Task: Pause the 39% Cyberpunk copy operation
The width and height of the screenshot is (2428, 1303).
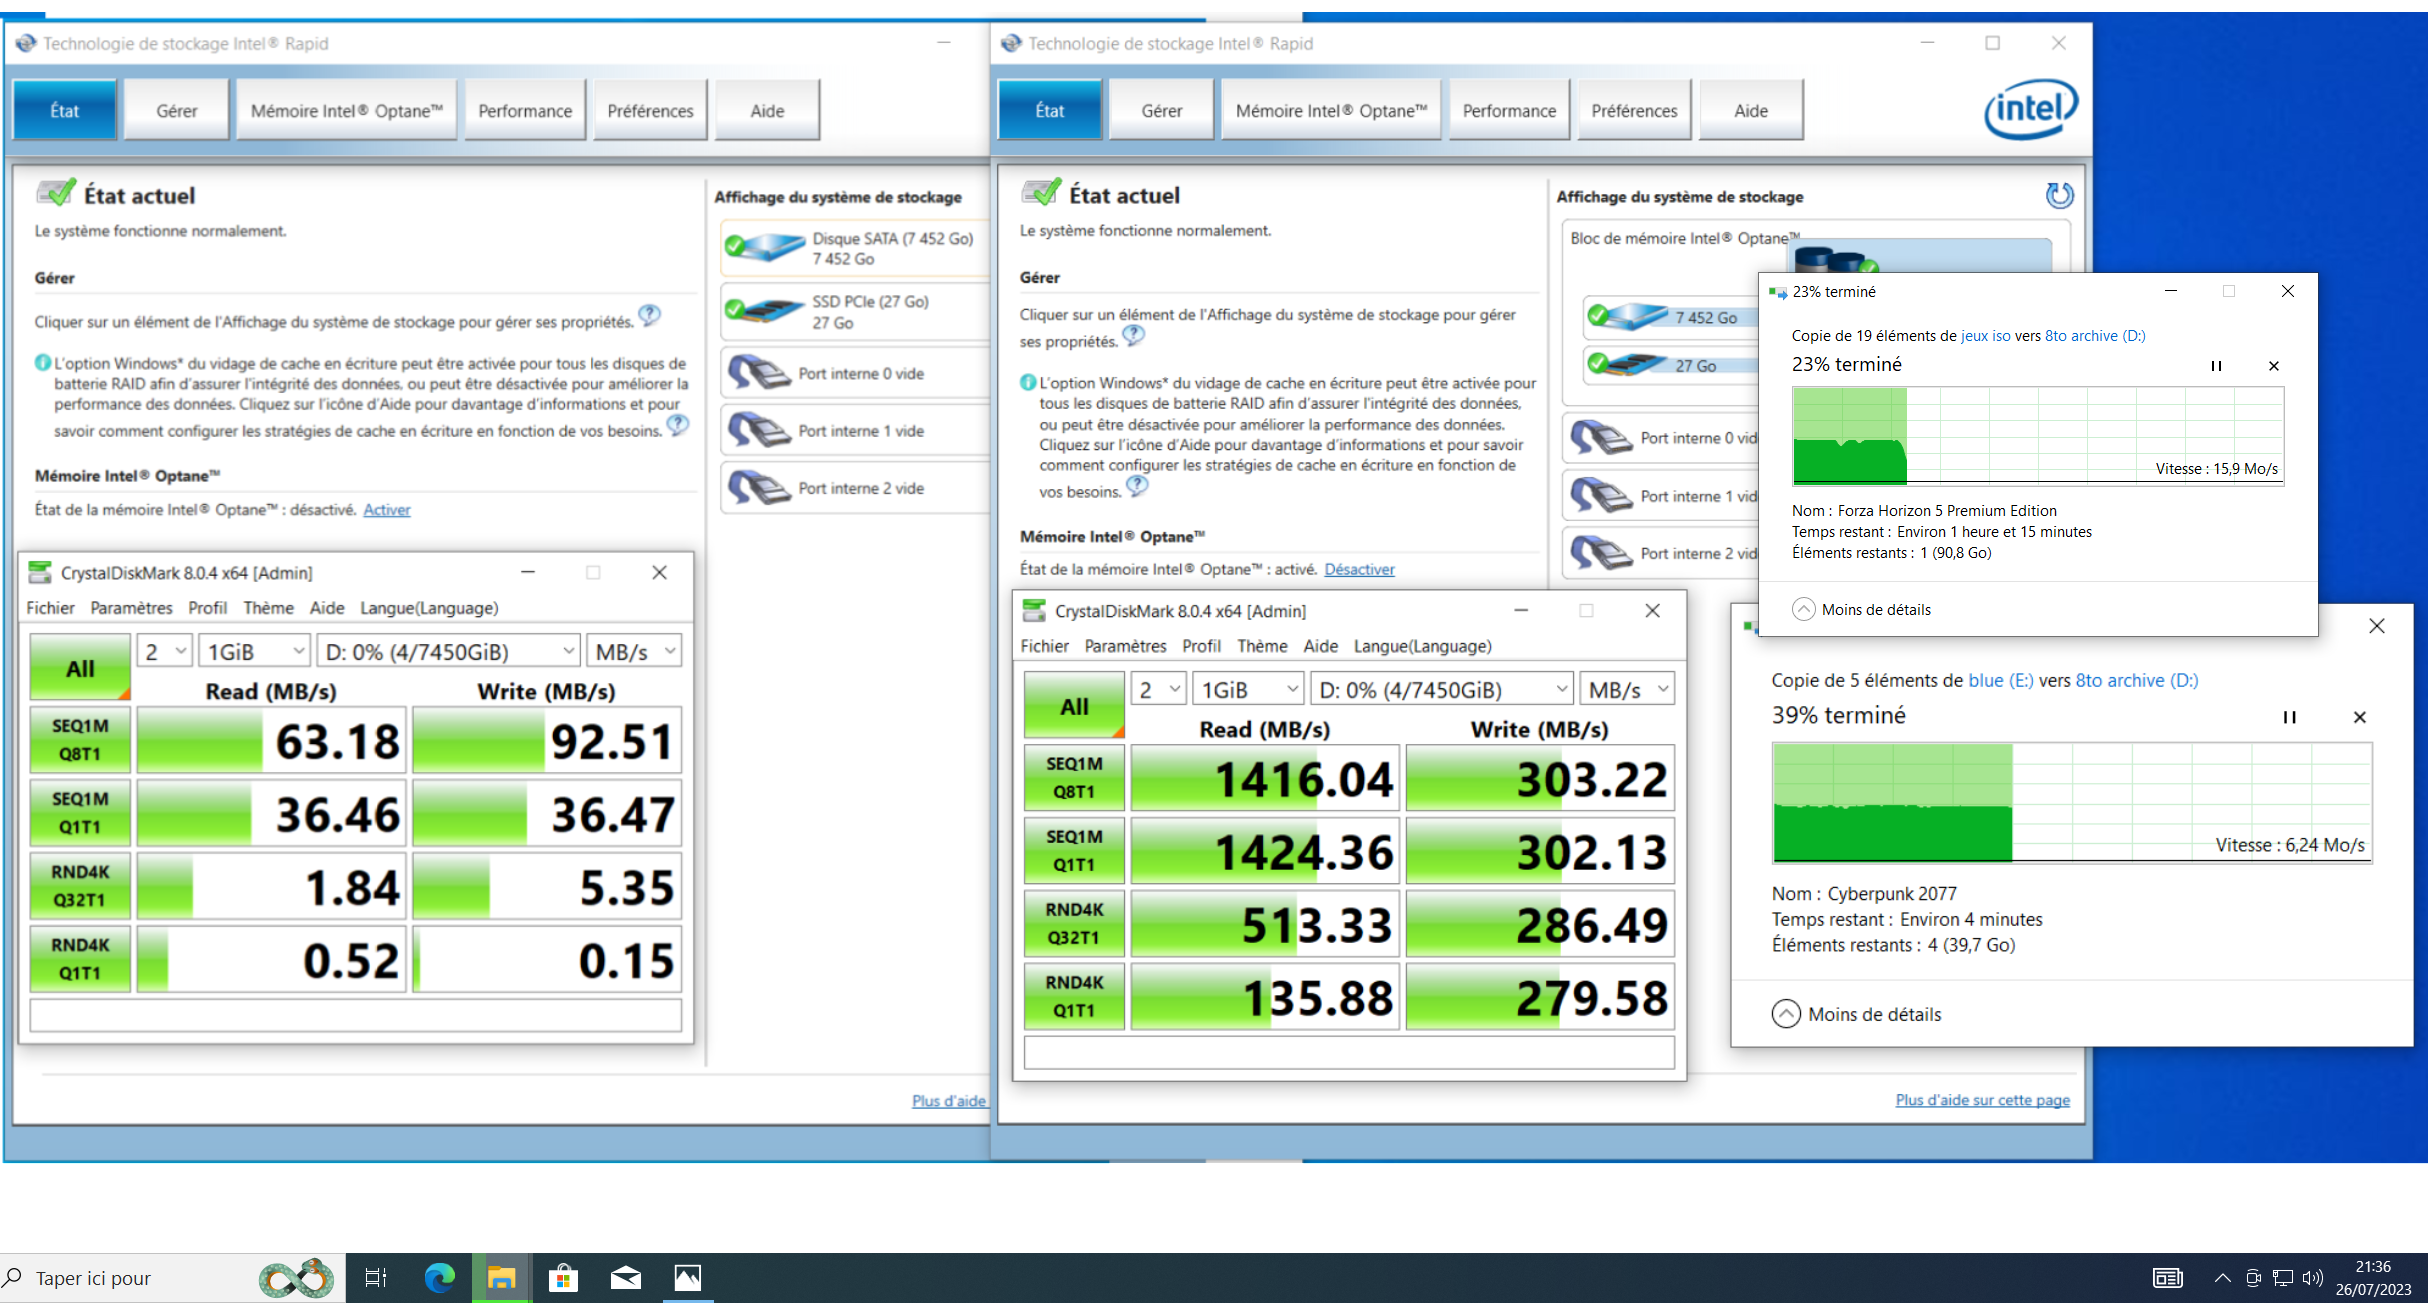Action: point(2289,717)
